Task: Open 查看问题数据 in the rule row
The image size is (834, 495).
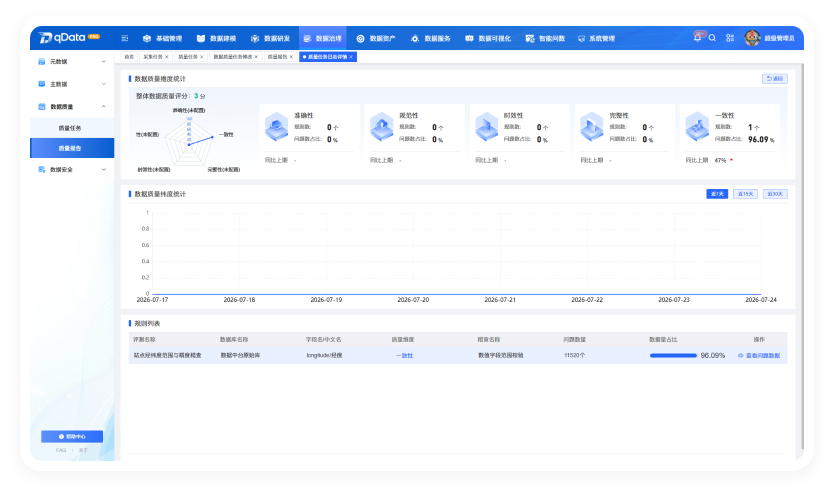Action: tap(759, 356)
